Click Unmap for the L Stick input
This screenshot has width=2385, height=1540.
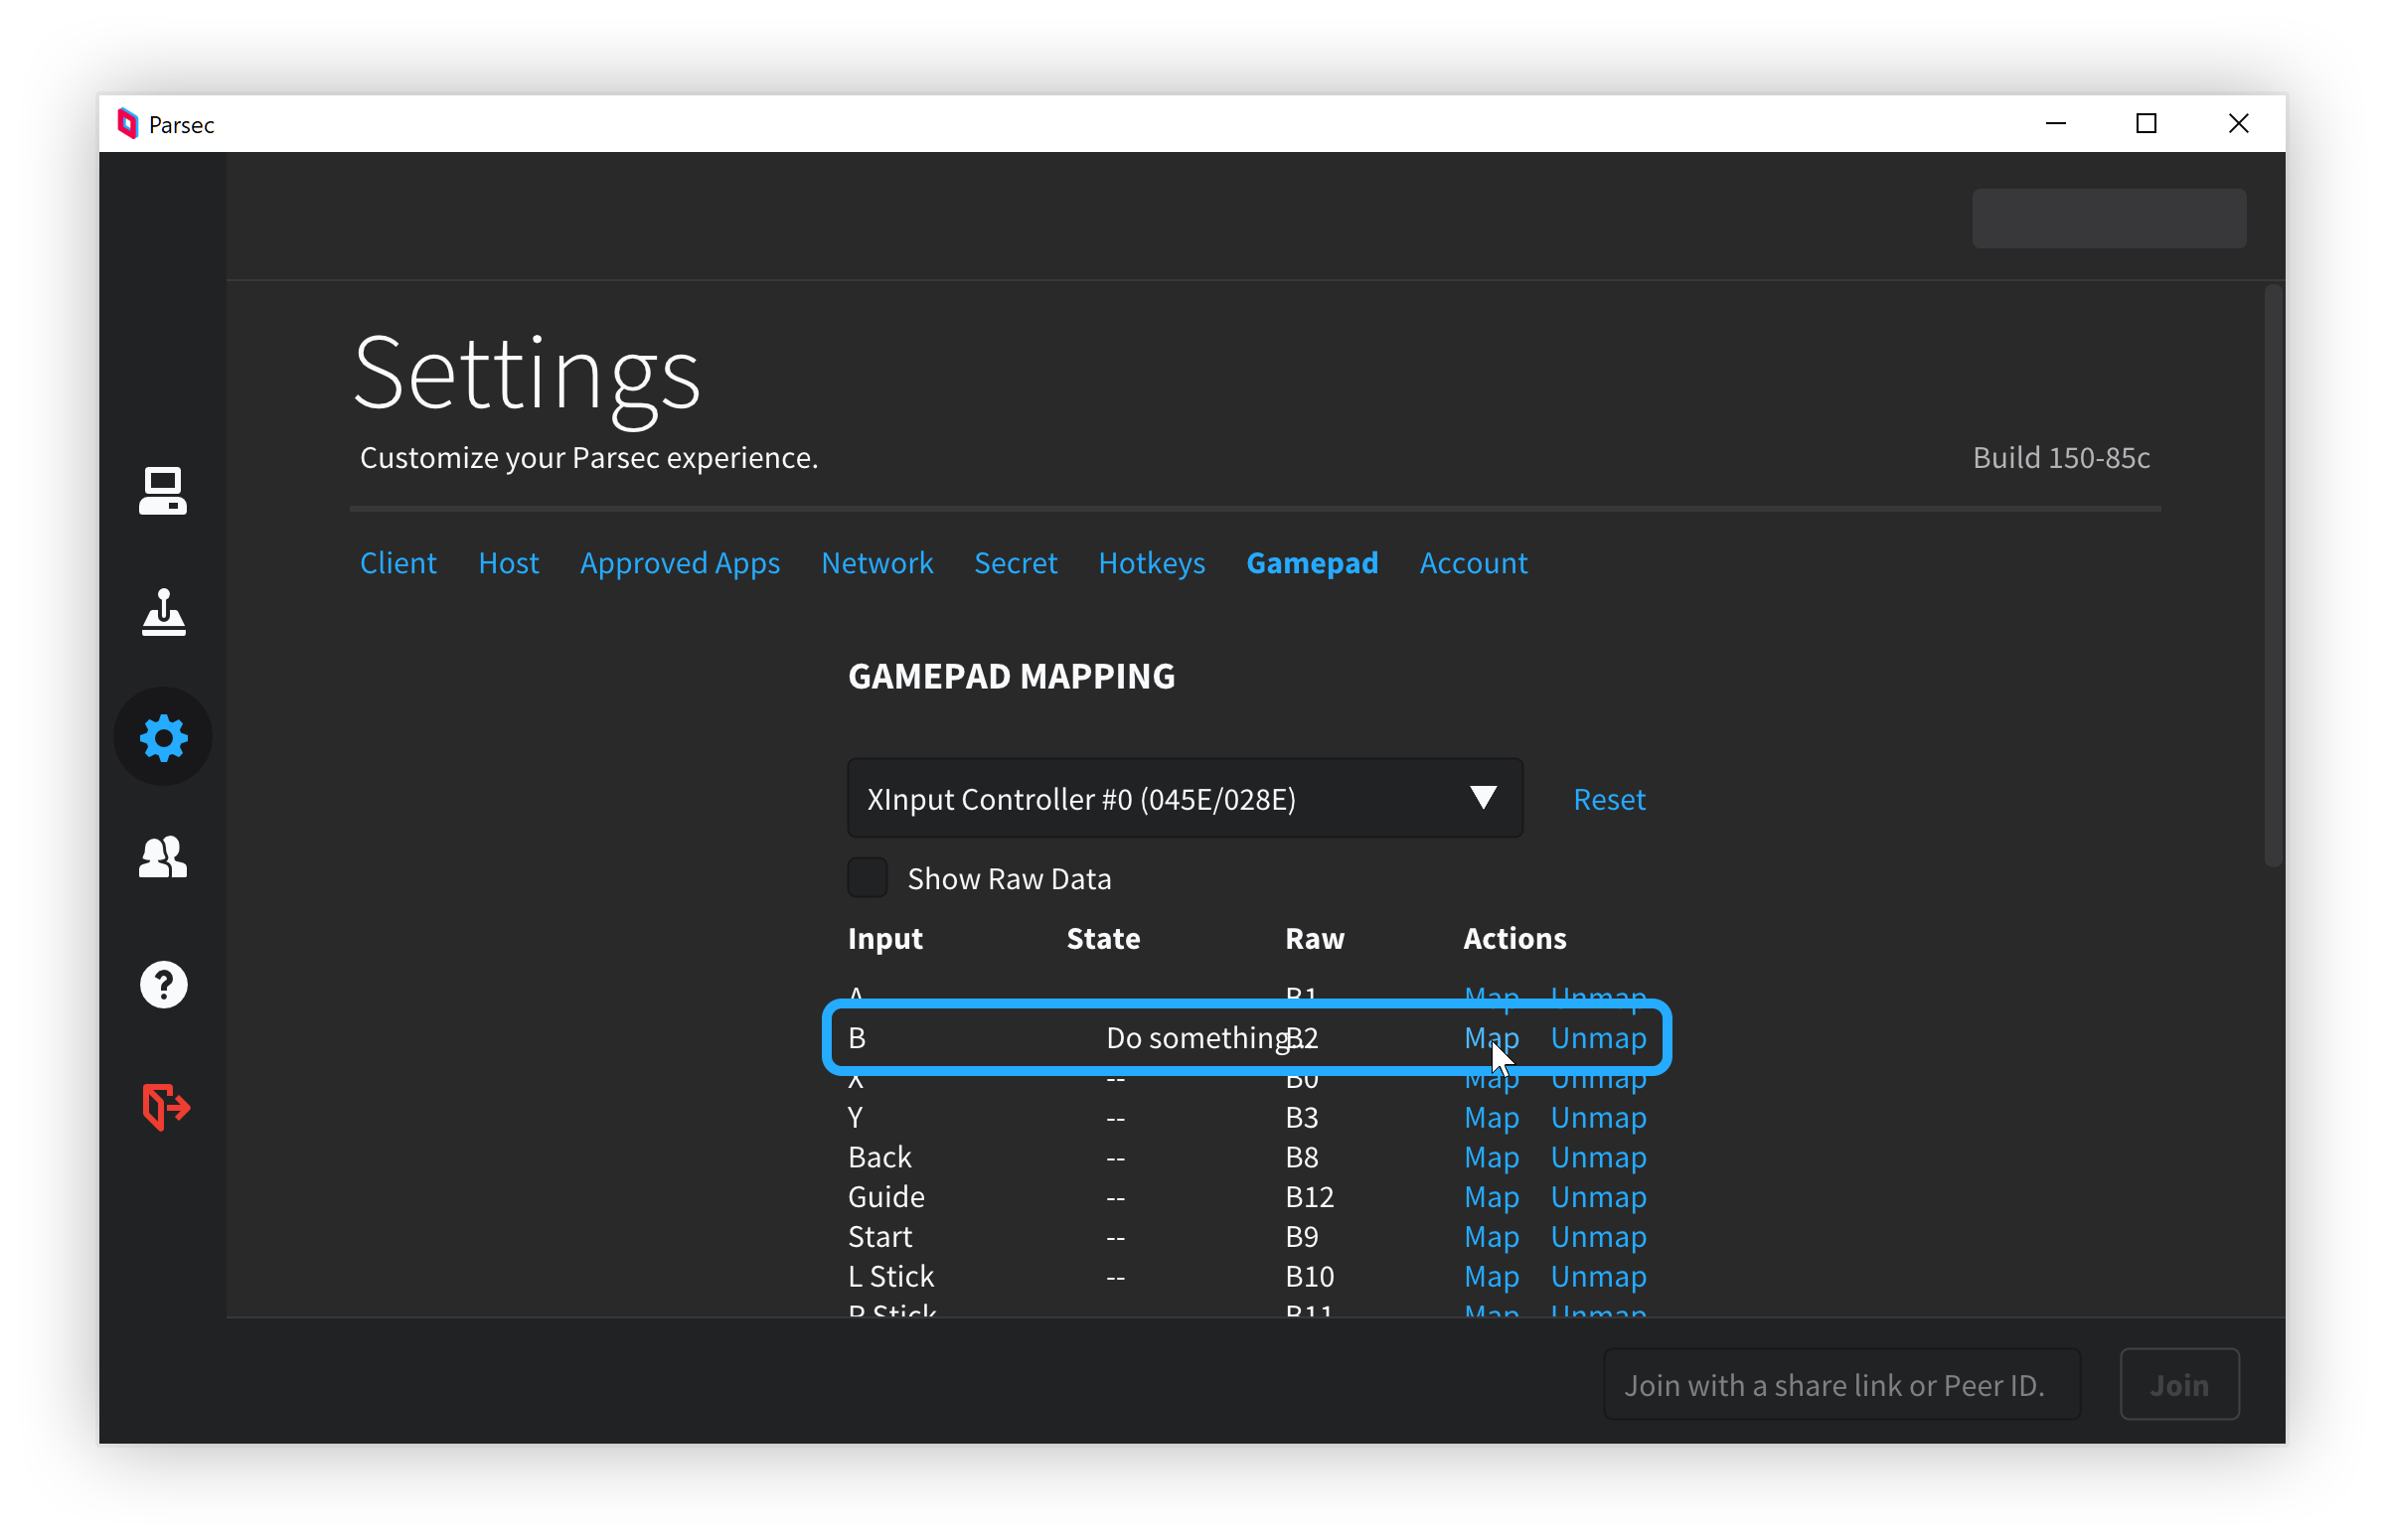pyautogui.click(x=1598, y=1277)
